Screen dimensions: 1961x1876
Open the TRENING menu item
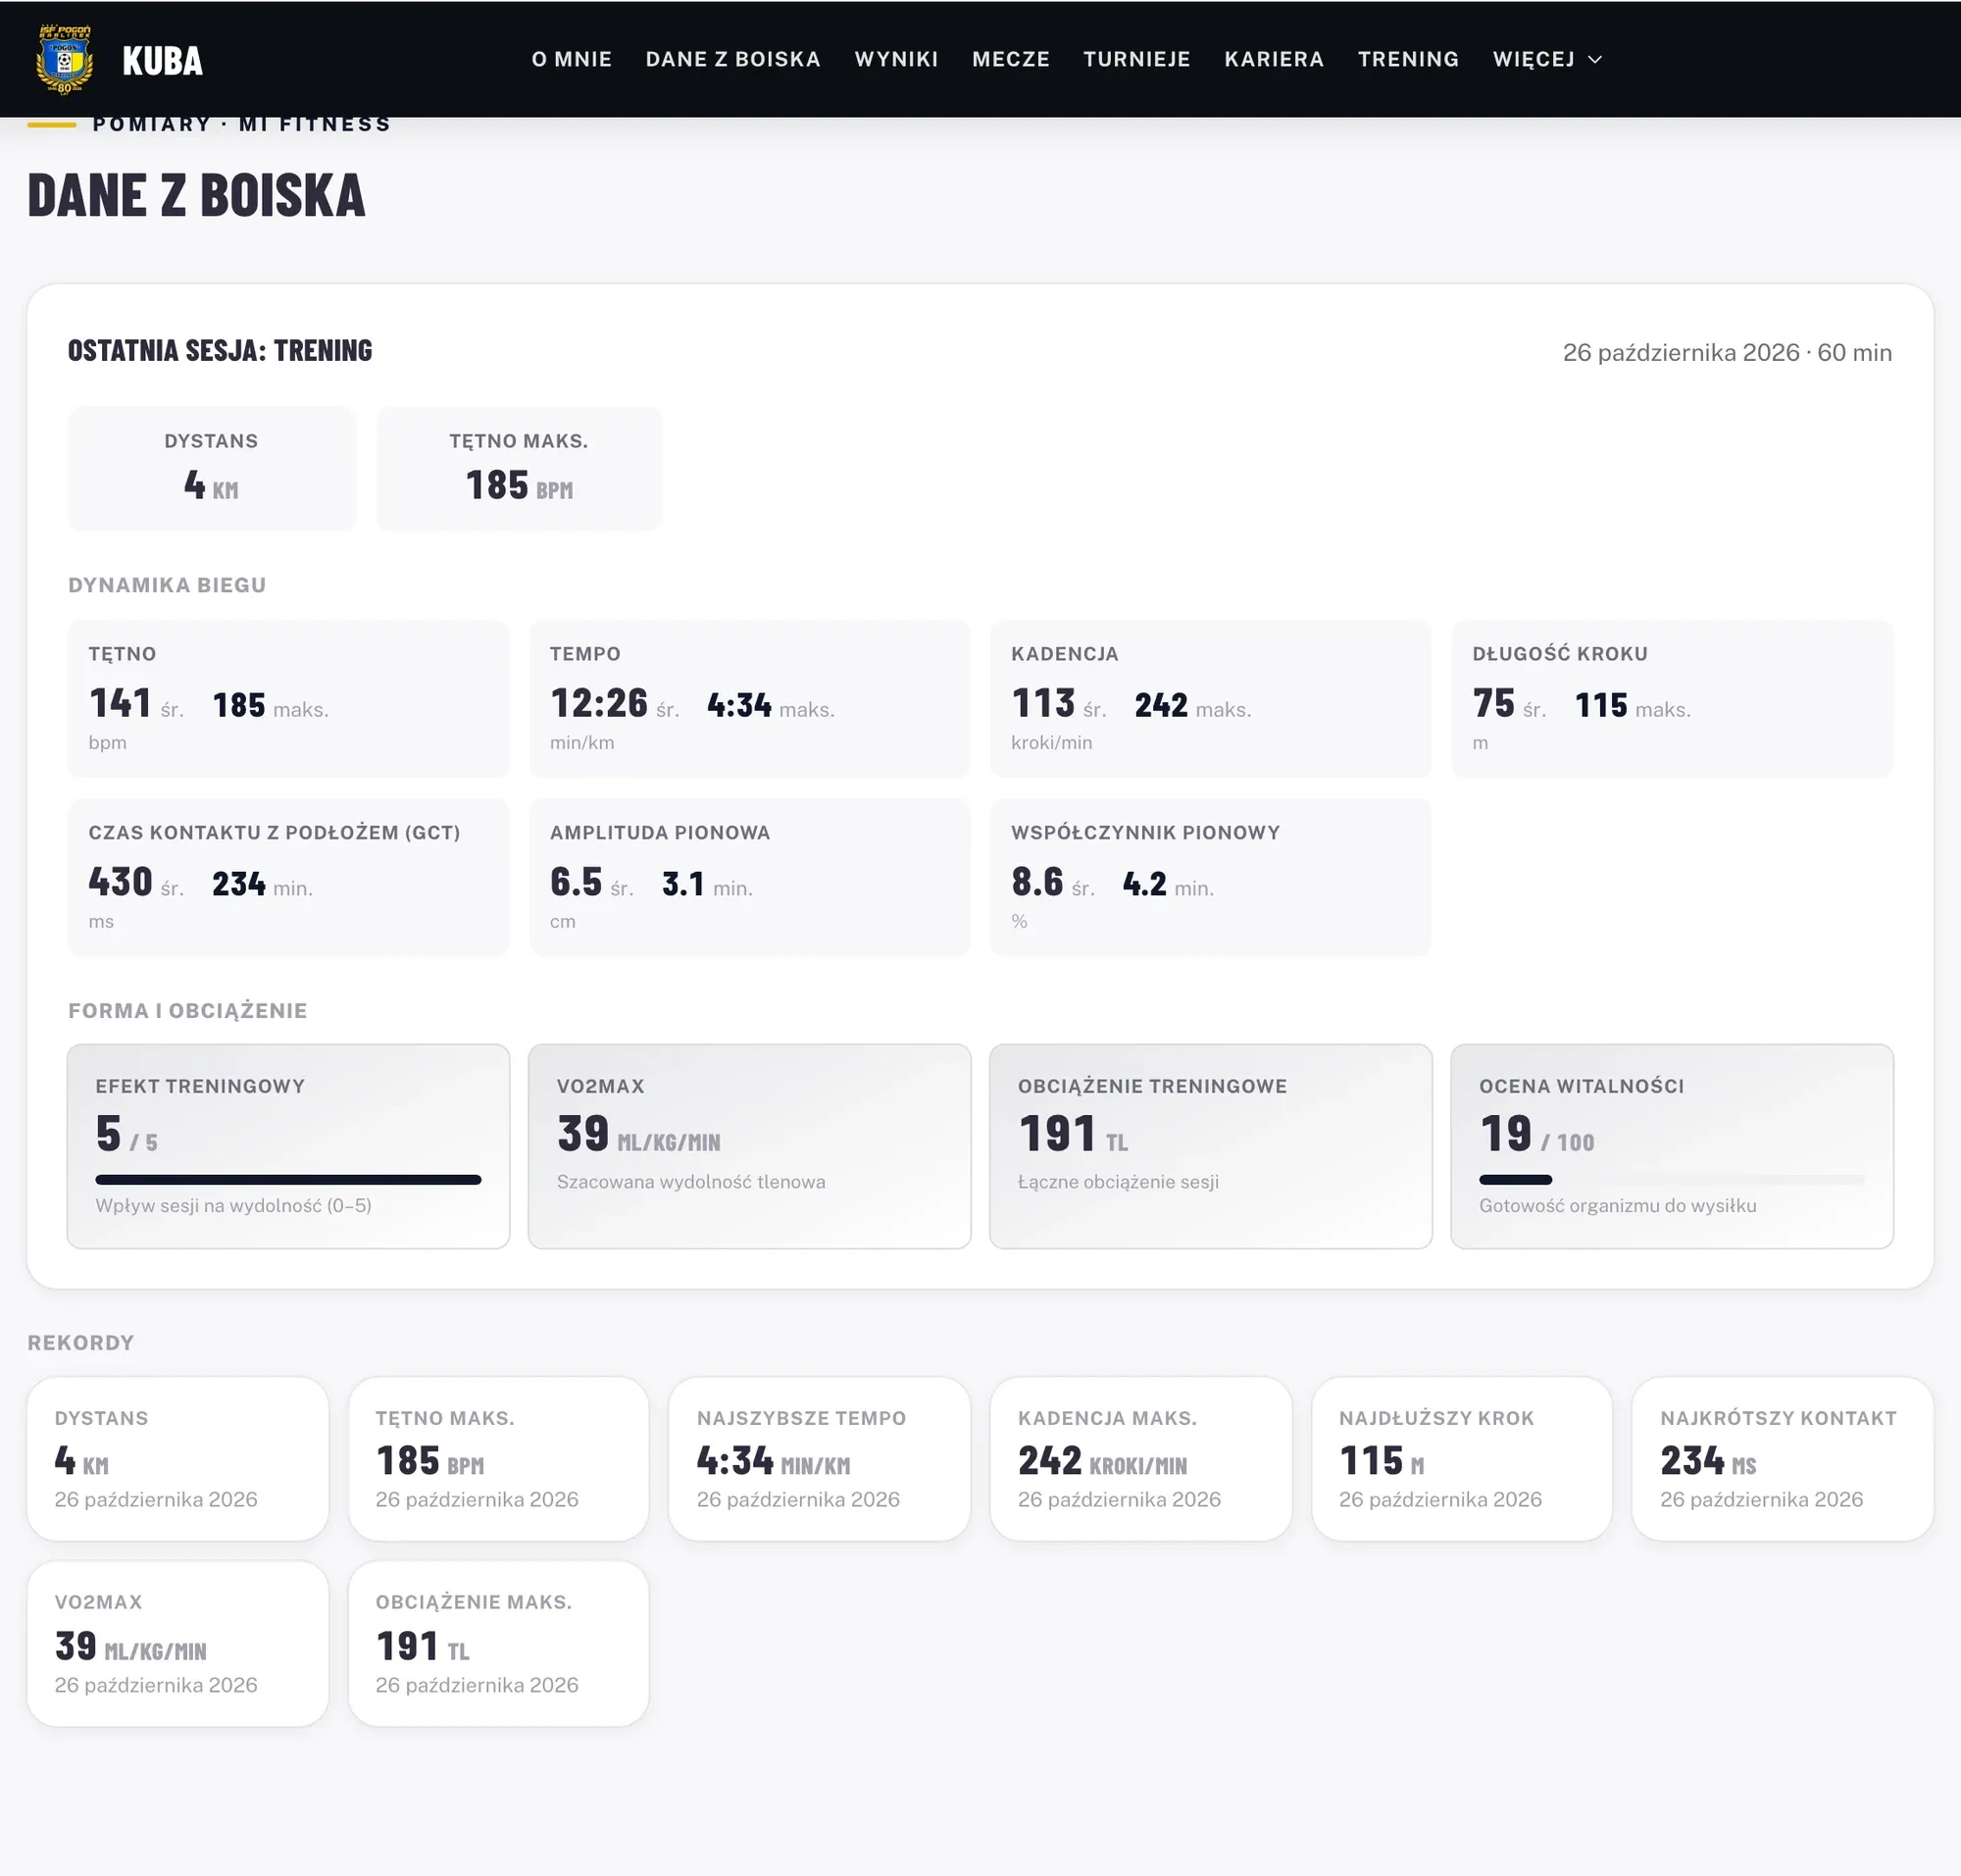tap(1408, 59)
